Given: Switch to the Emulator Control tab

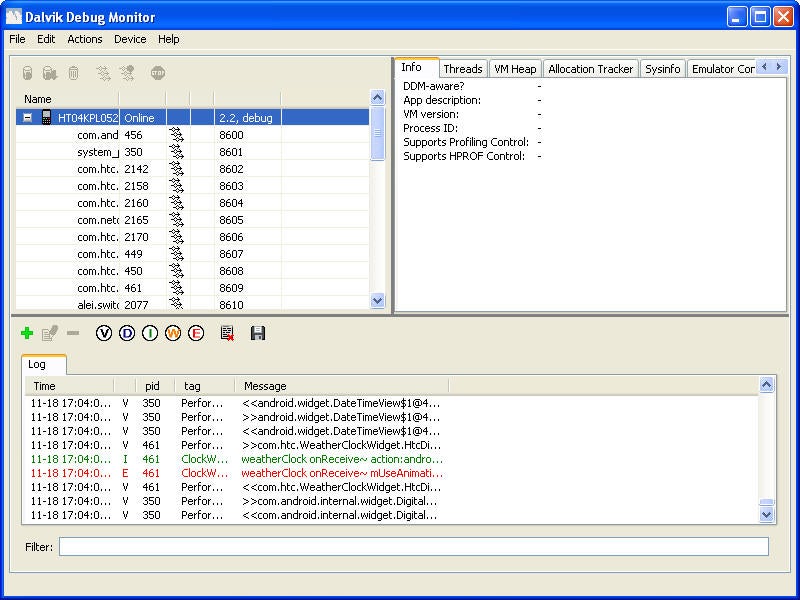Looking at the screenshot, I should [x=722, y=69].
